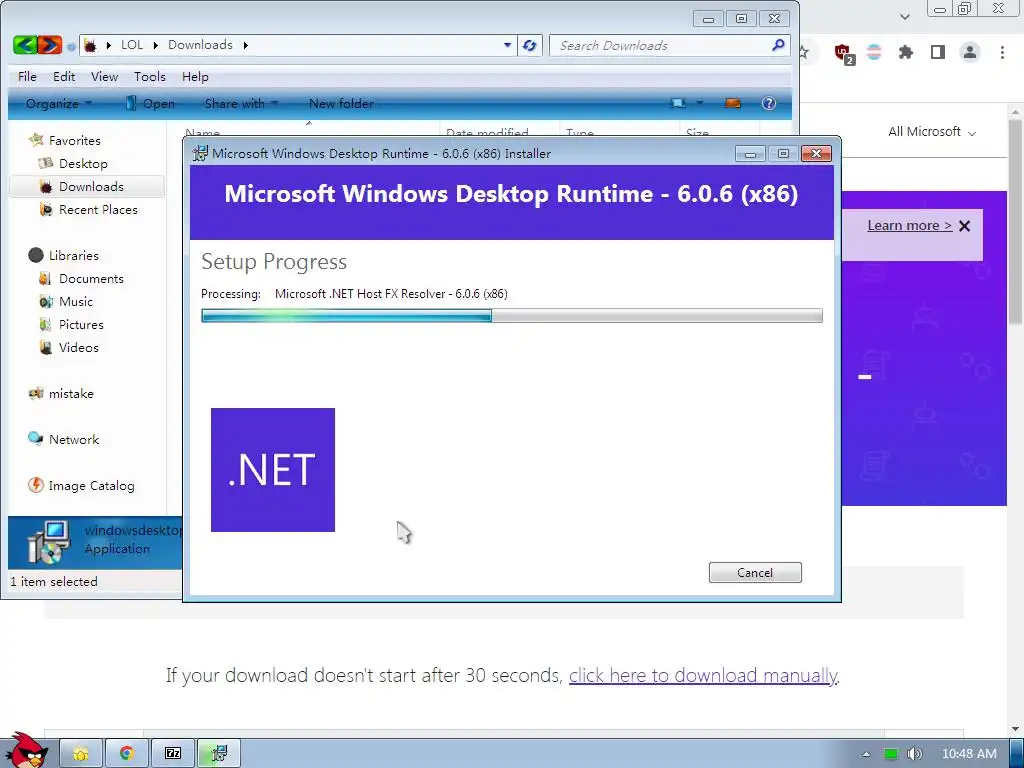Open the view options dropdown arrow

[x=699, y=103]
